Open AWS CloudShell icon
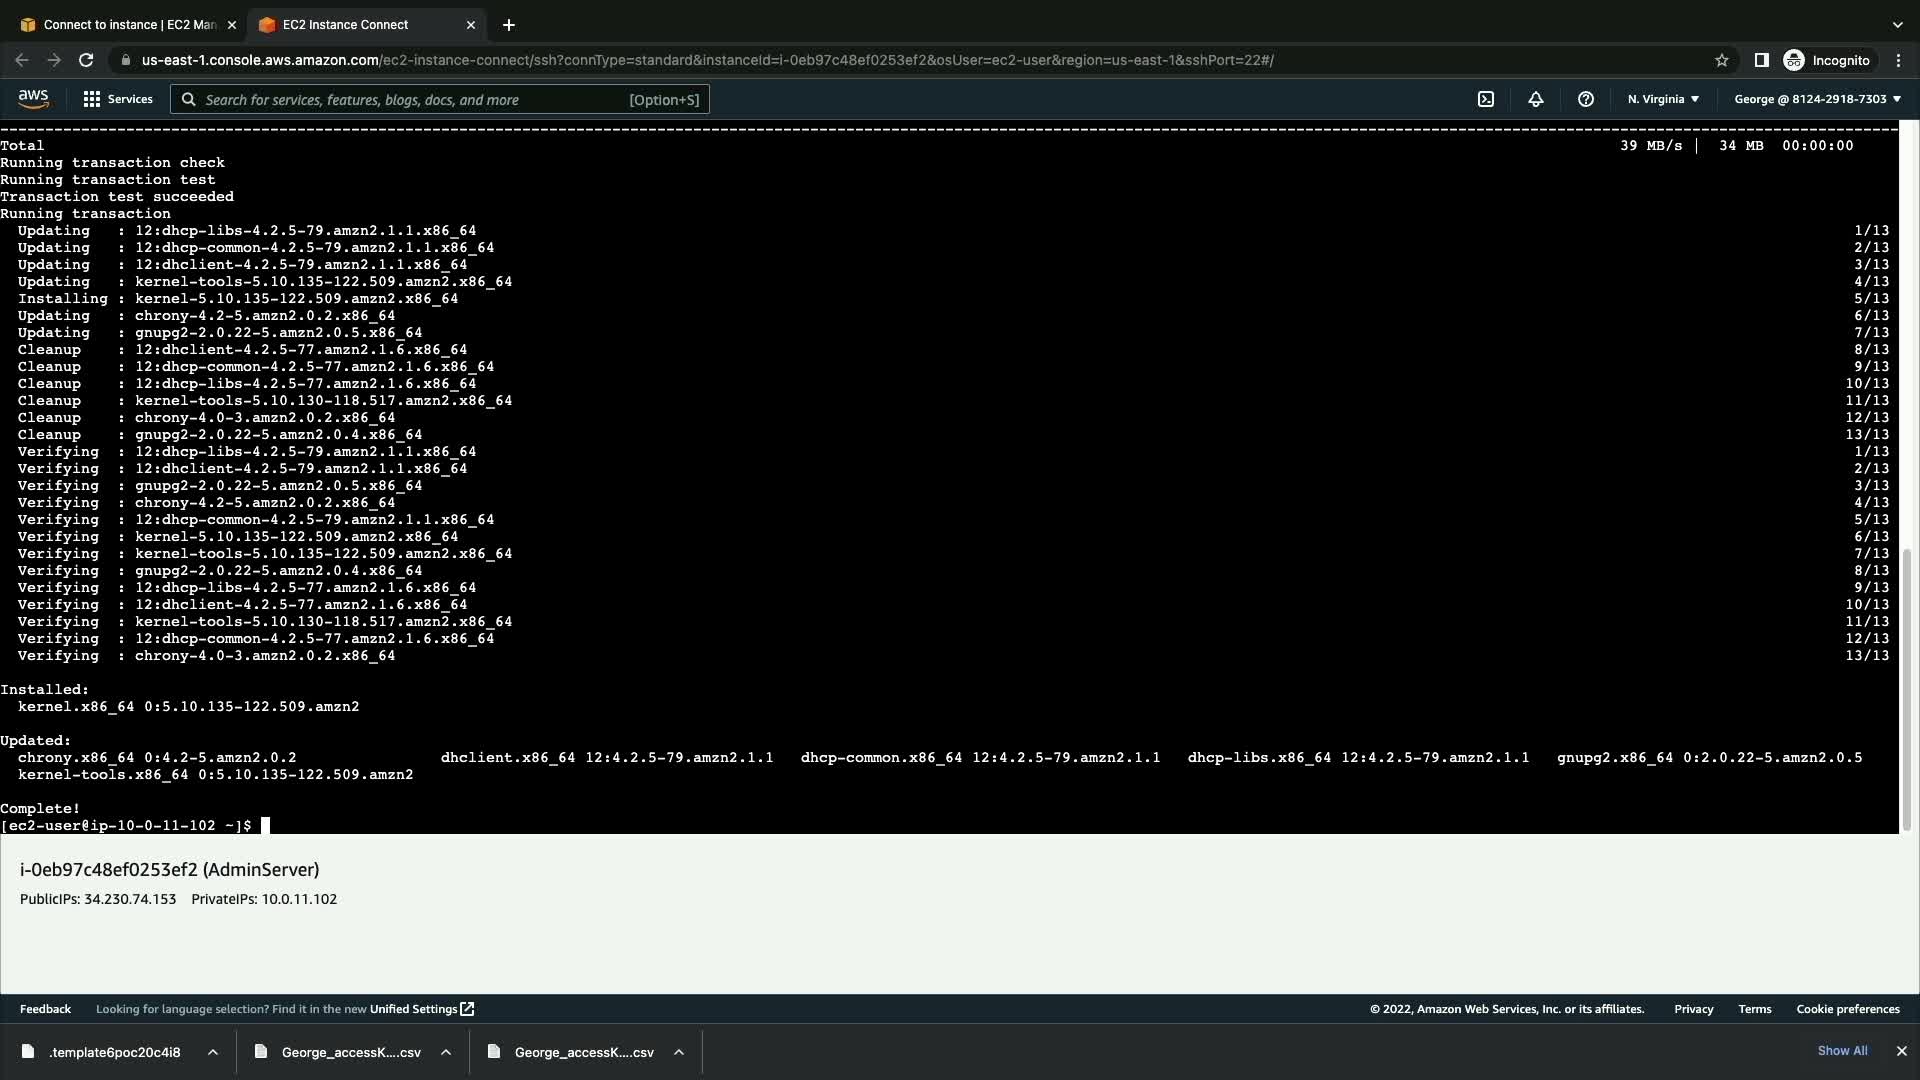The width and height of the screenshot is (1920, 1080). [x=1486, y=99]
